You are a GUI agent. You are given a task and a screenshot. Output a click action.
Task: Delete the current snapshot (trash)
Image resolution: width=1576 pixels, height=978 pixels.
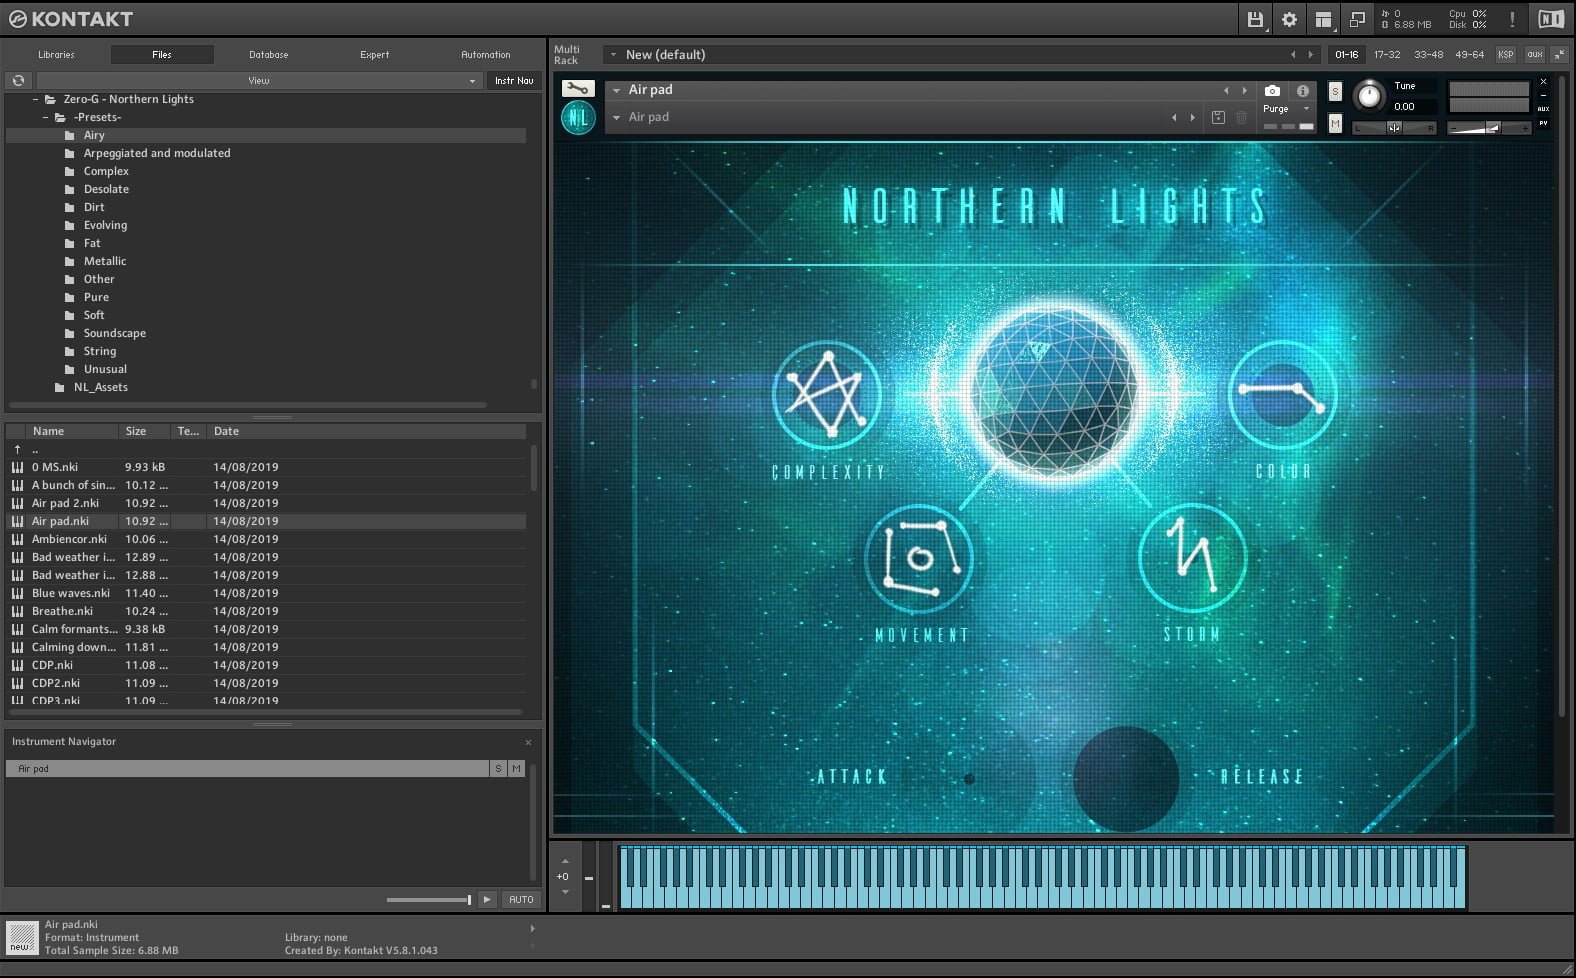[x=1241, y=117]
